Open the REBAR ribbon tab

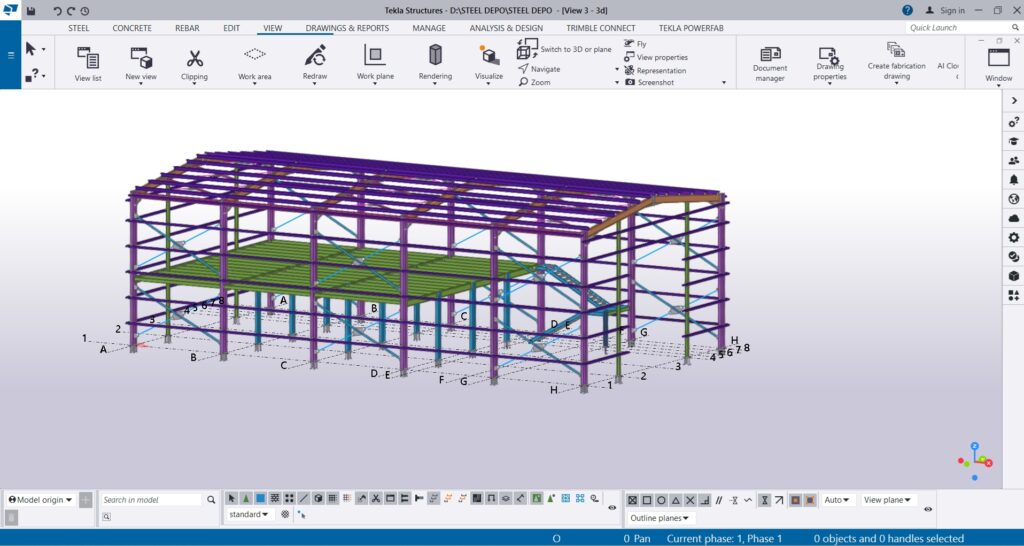tap(187, 28)
